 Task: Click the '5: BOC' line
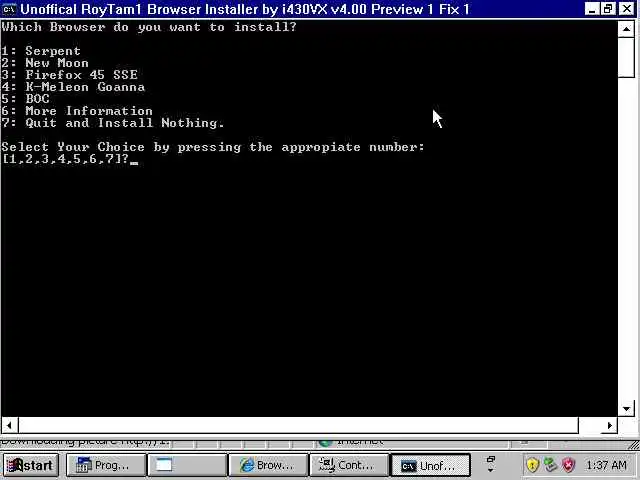pos(25,99)
